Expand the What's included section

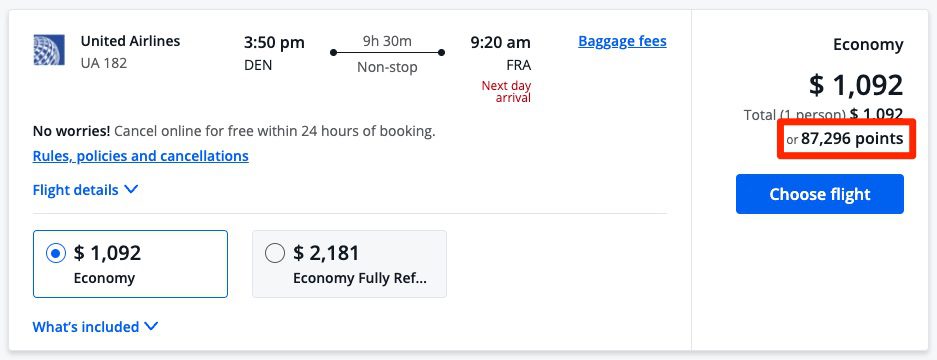click(96, 327)
